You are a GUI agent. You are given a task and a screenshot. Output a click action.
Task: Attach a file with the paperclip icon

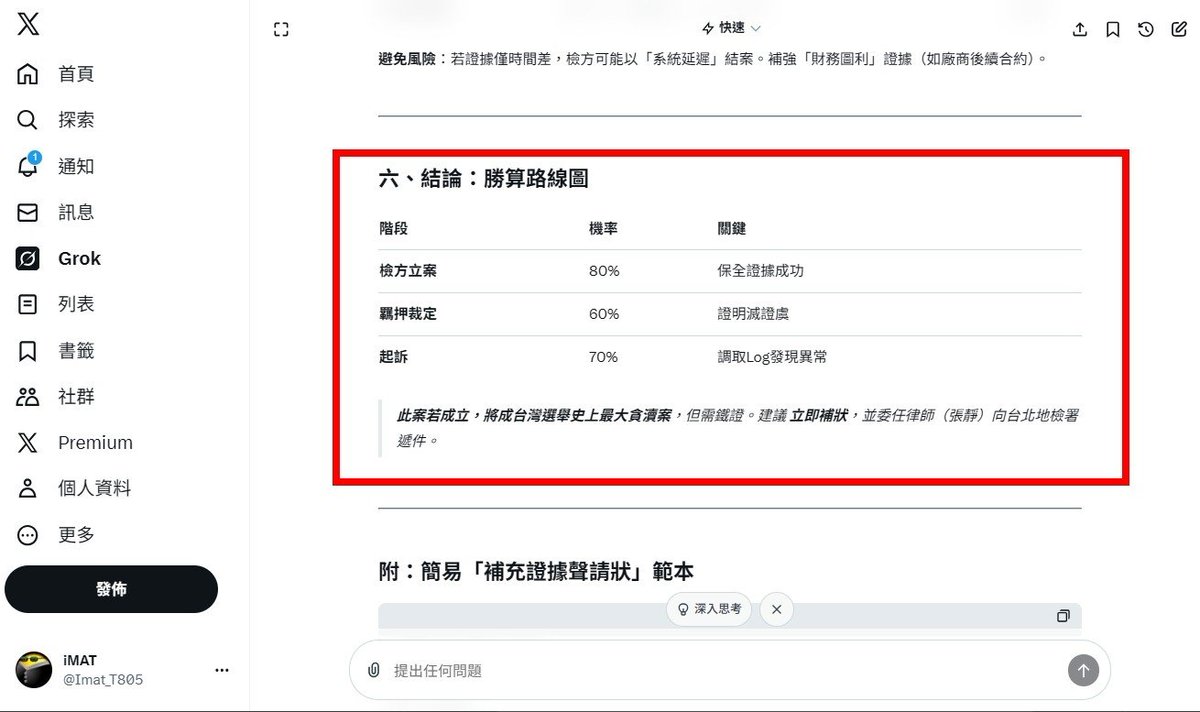pyautogui.click(x=373, y=670)
